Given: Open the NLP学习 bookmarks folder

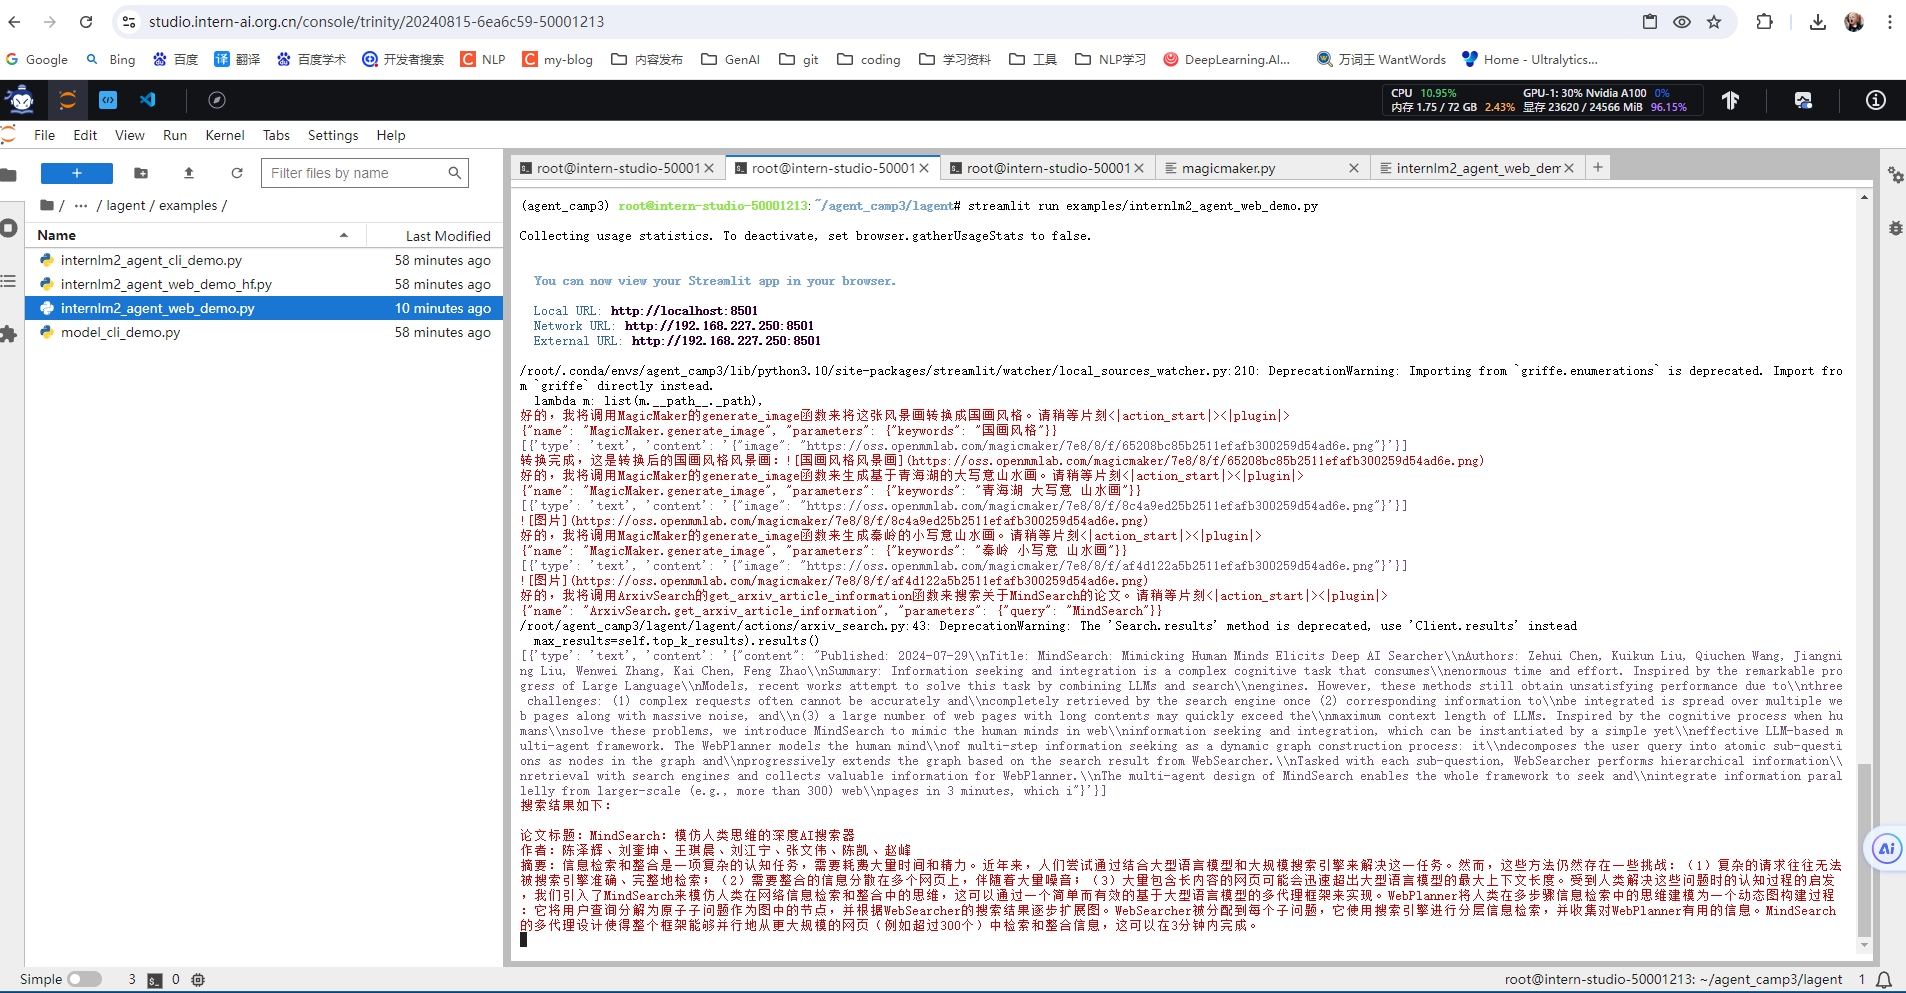Looking at the screenshot, I should 1110,60.
